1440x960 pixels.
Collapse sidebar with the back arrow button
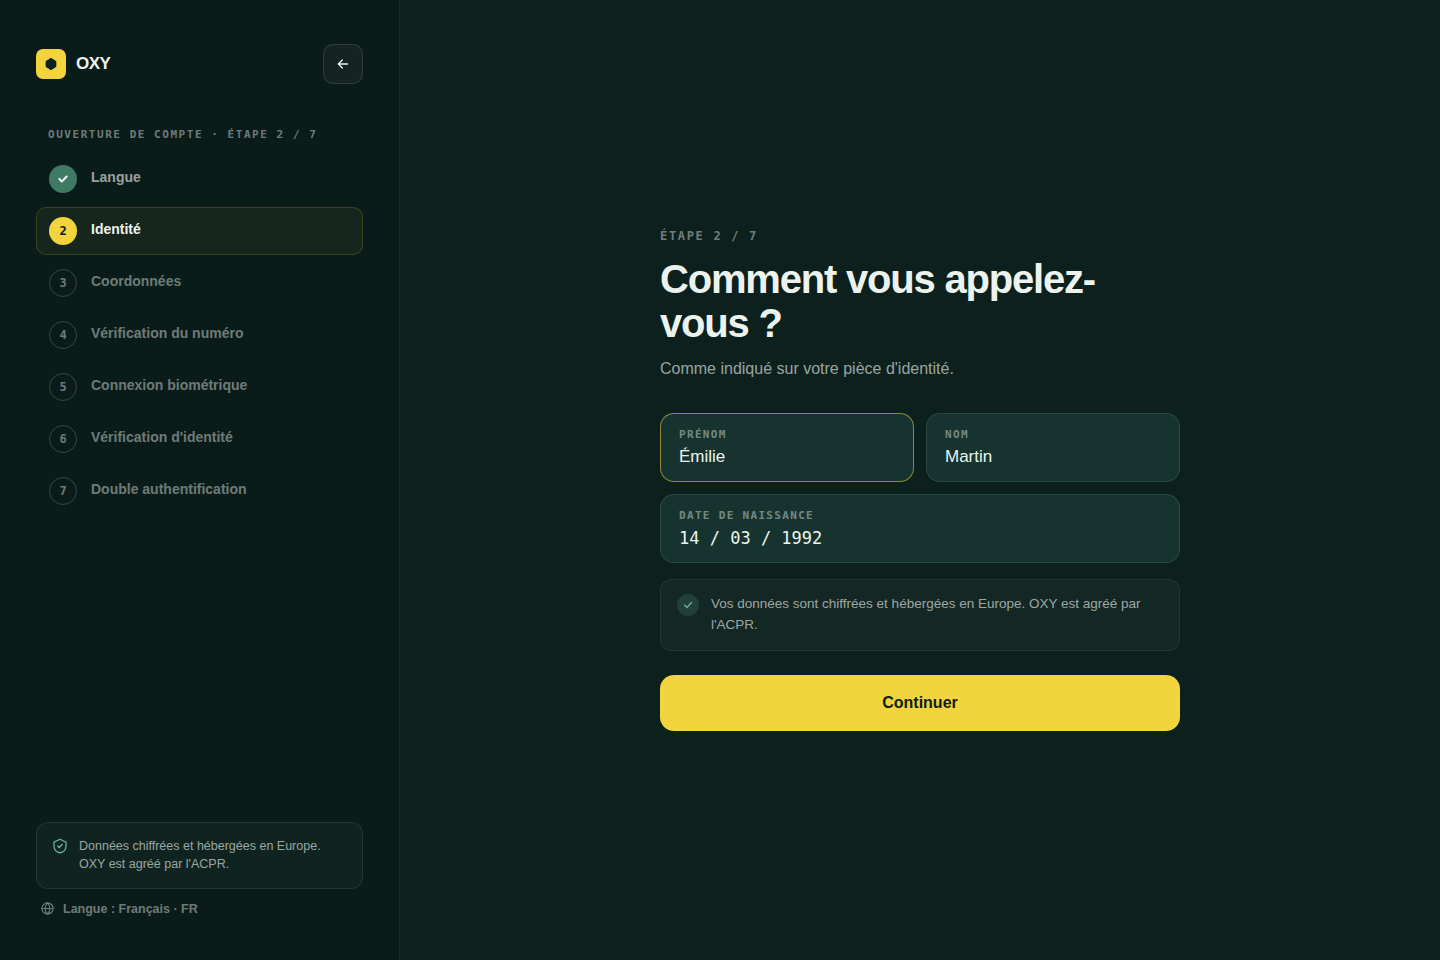343,64
